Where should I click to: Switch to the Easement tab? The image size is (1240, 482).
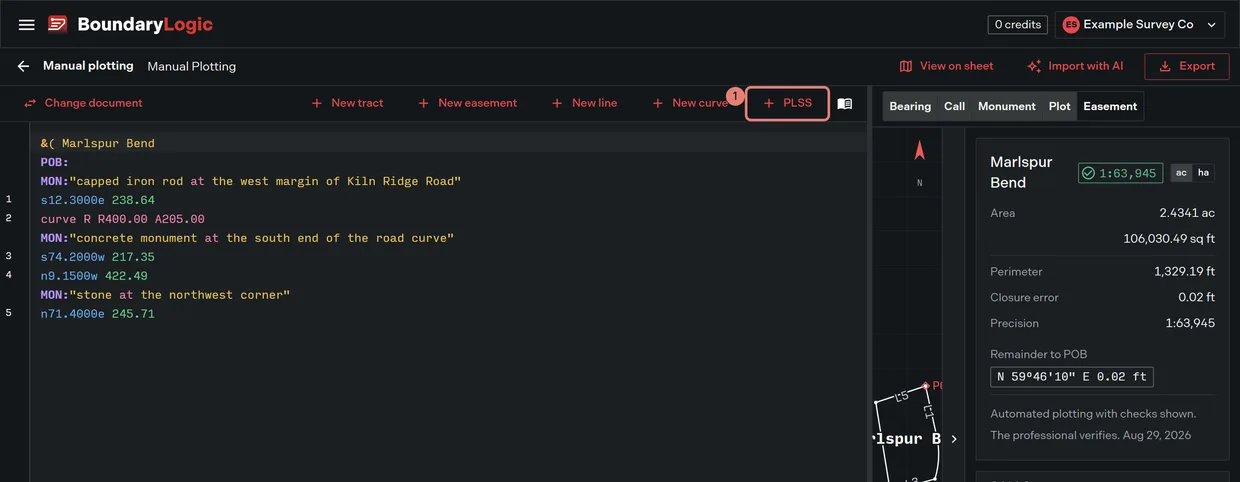(x=1110, y=106)
